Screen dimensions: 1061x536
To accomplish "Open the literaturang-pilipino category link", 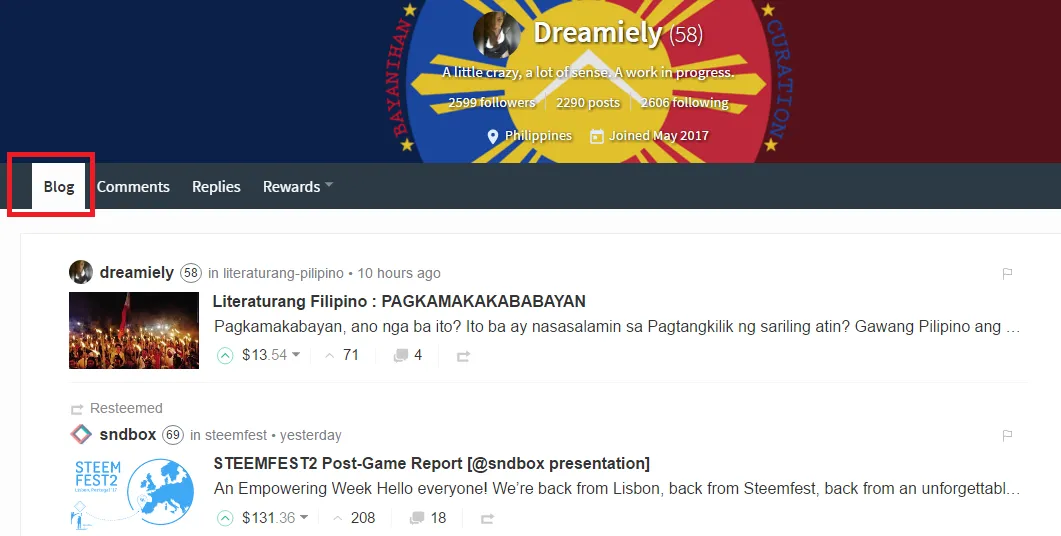I will (x=283, y=273).
